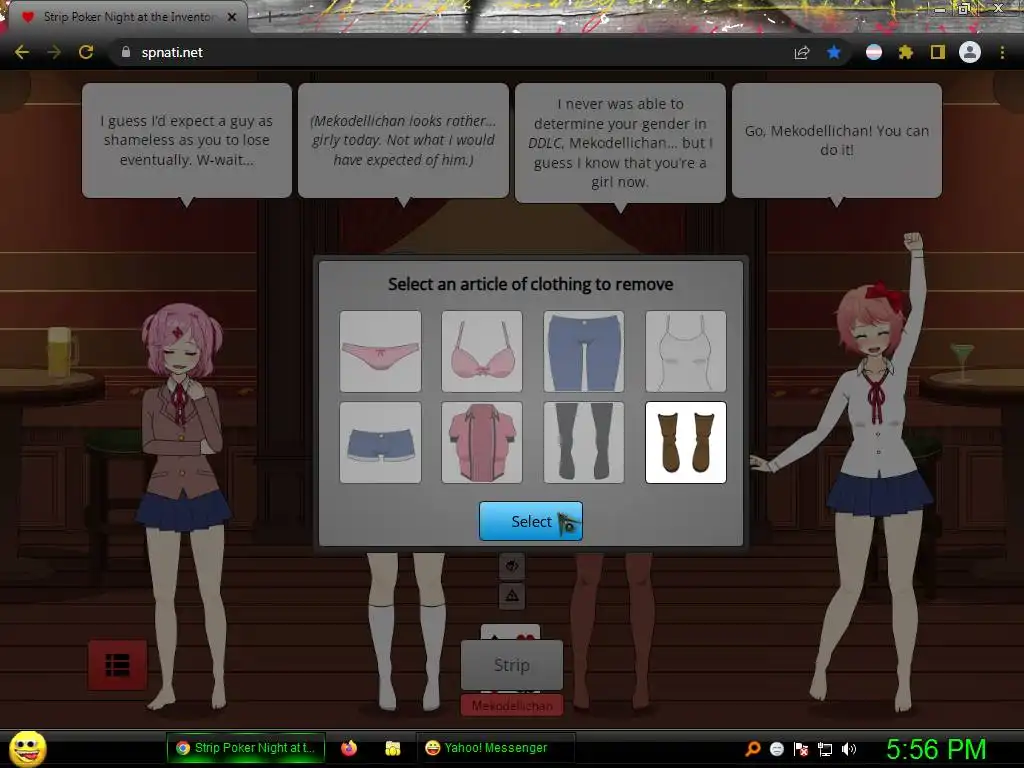Launch Firefox from the taskbar
The height and width of the screenshot is (768, 1024).
pyautogui.click(x=349, y=748)
